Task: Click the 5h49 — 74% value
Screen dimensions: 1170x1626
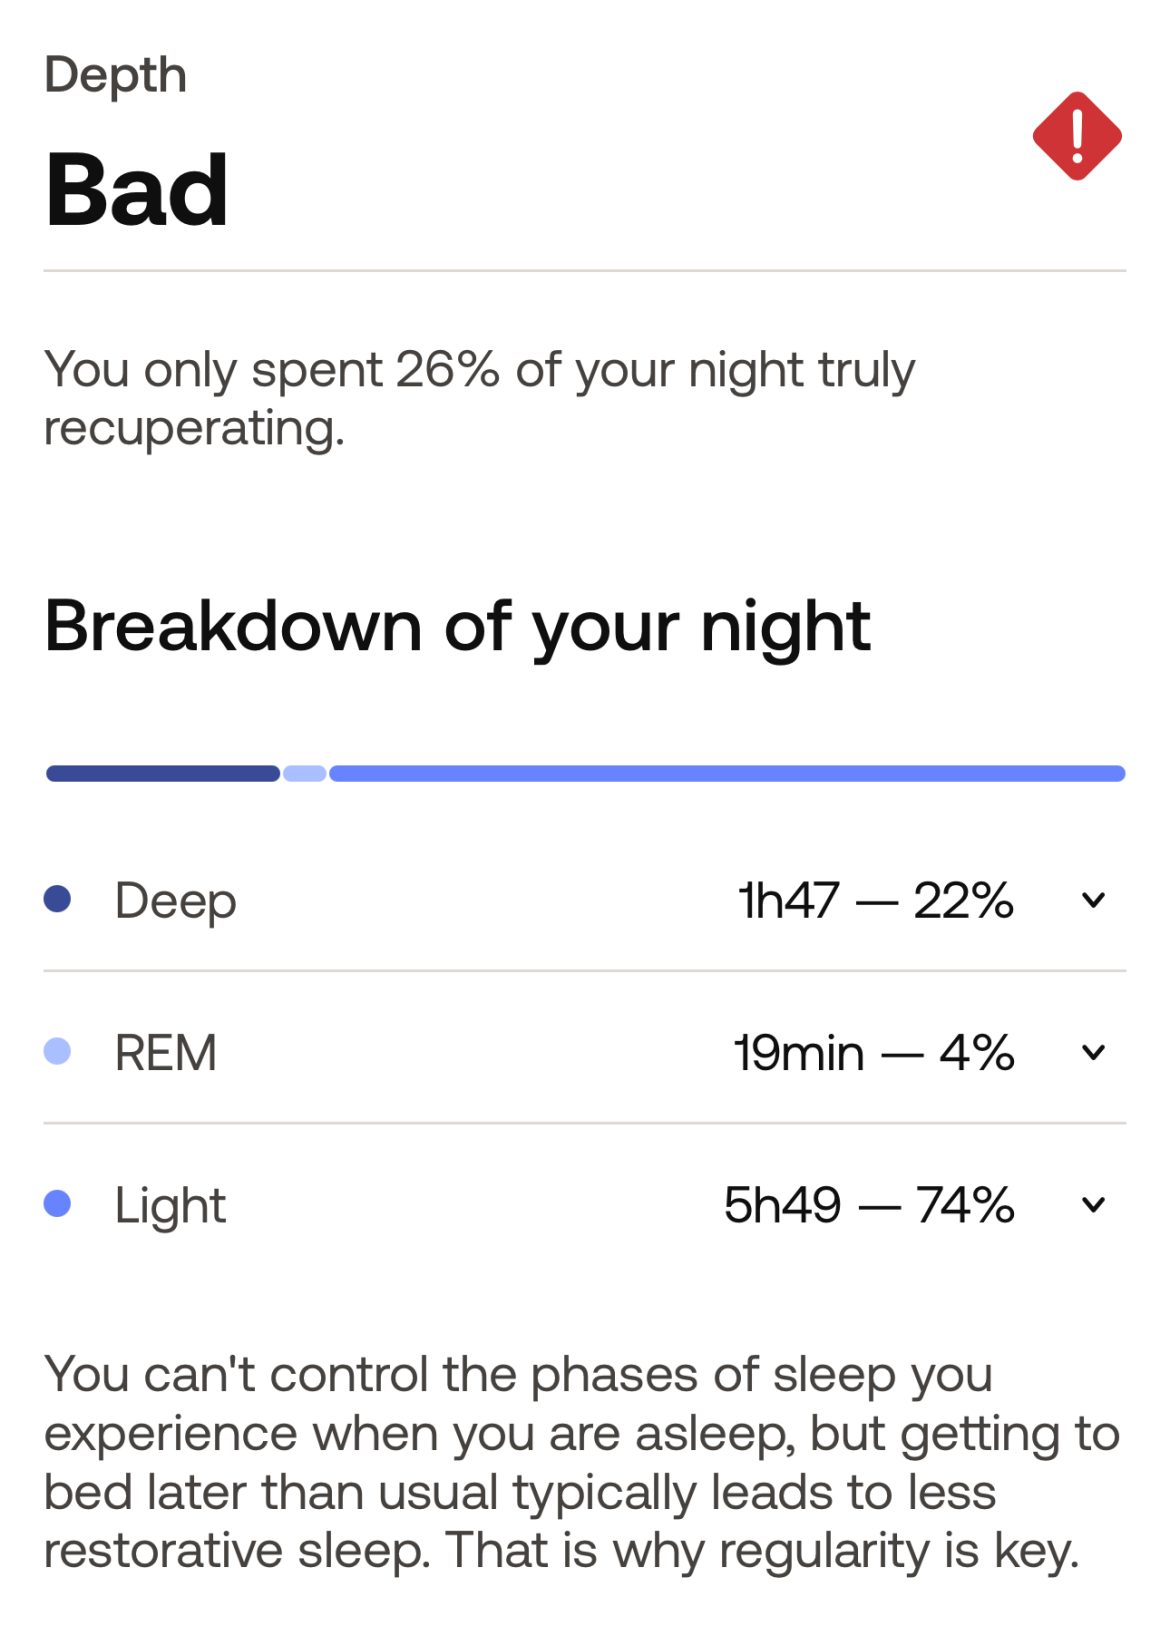Action: tap(868, 1204)
